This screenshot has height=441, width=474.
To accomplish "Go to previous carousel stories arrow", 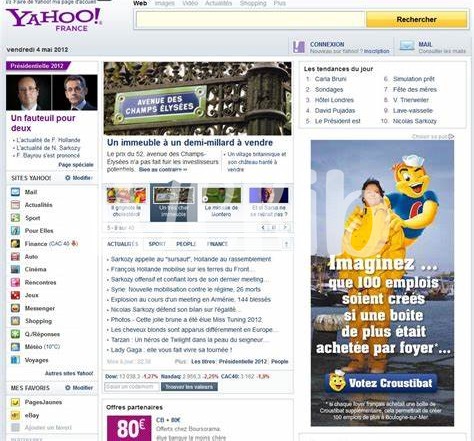I will (263, 228).
